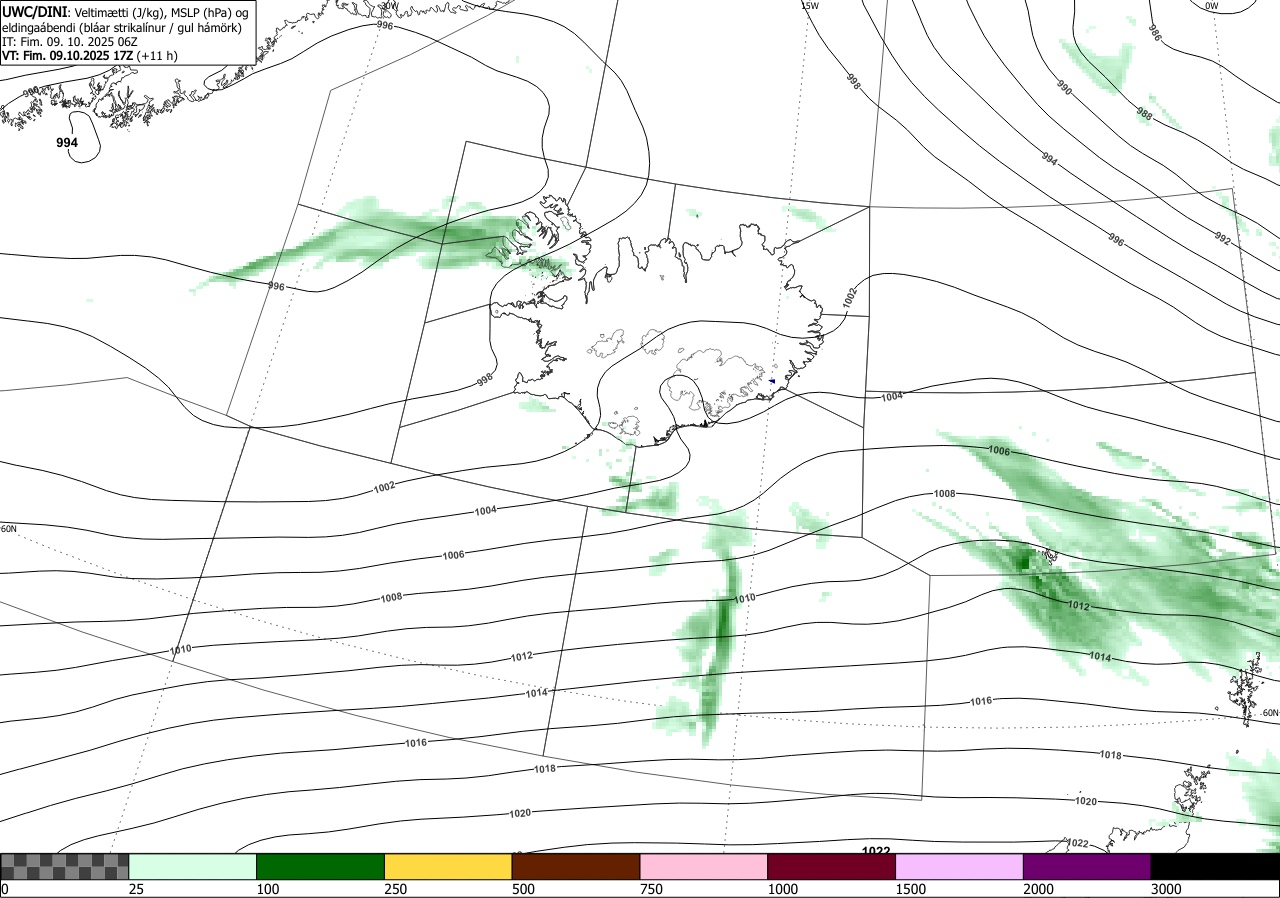Pick the dark green 100–250 legend swatch

[x=321, y=866]
